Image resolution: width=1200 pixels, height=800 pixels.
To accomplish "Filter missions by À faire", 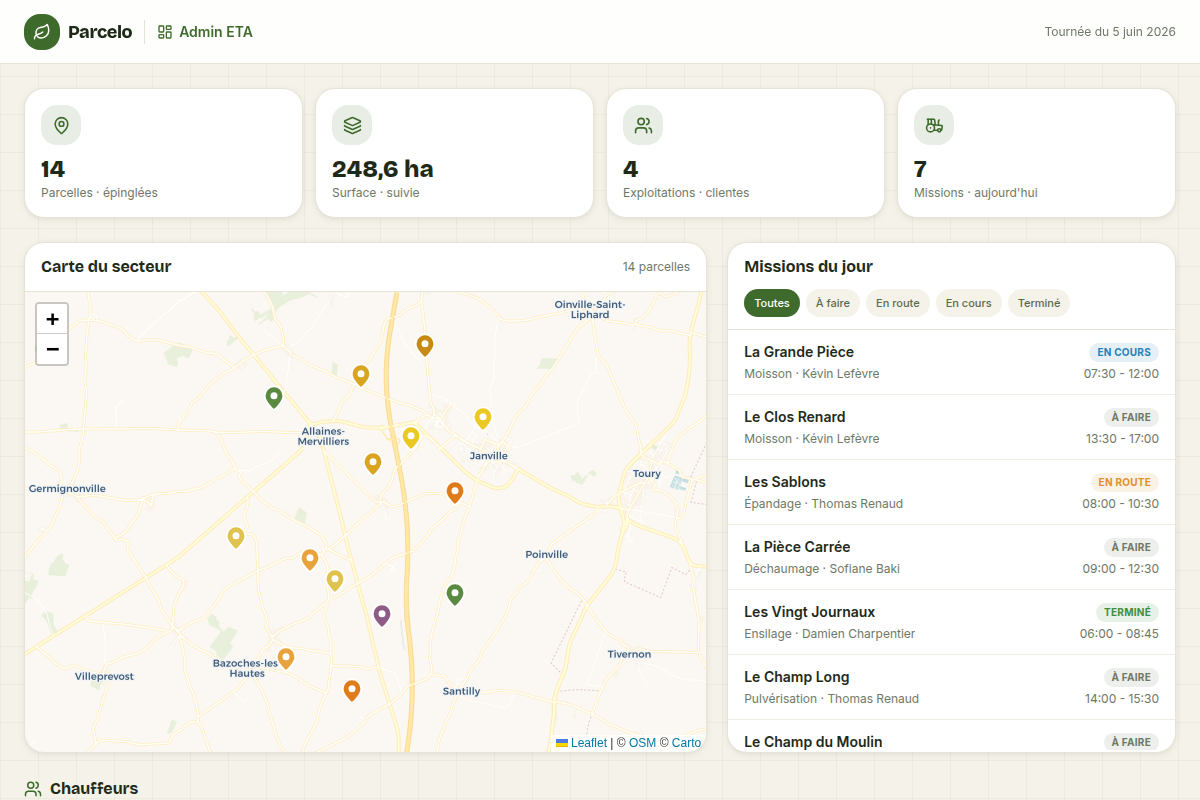I will 833,303.
